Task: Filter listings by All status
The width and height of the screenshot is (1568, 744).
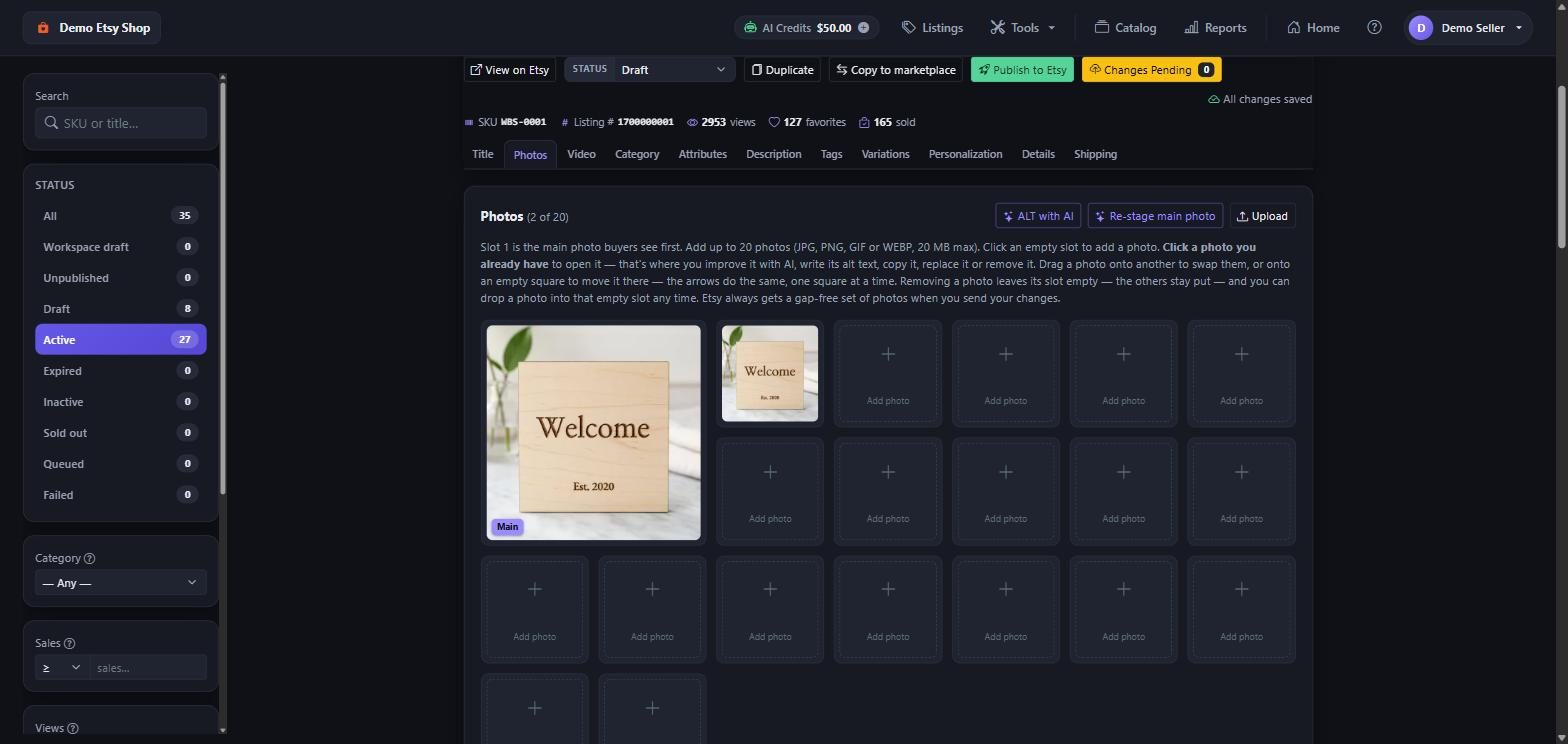Action: point(120,216)
